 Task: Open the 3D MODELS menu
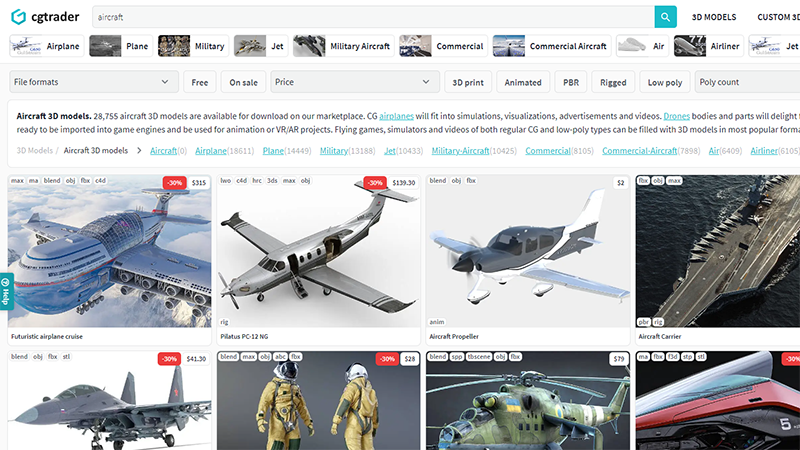pos(714,17)
